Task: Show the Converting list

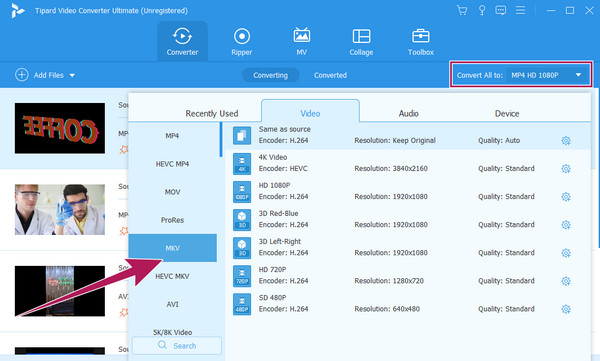Action: click(x=270, y=75)
